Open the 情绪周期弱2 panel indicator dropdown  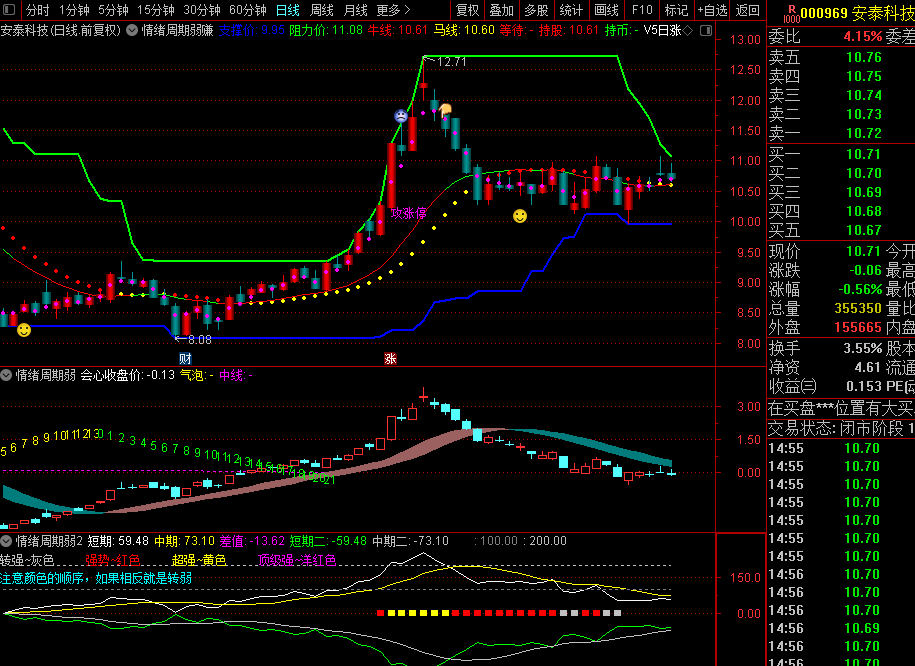pos(7,541)
